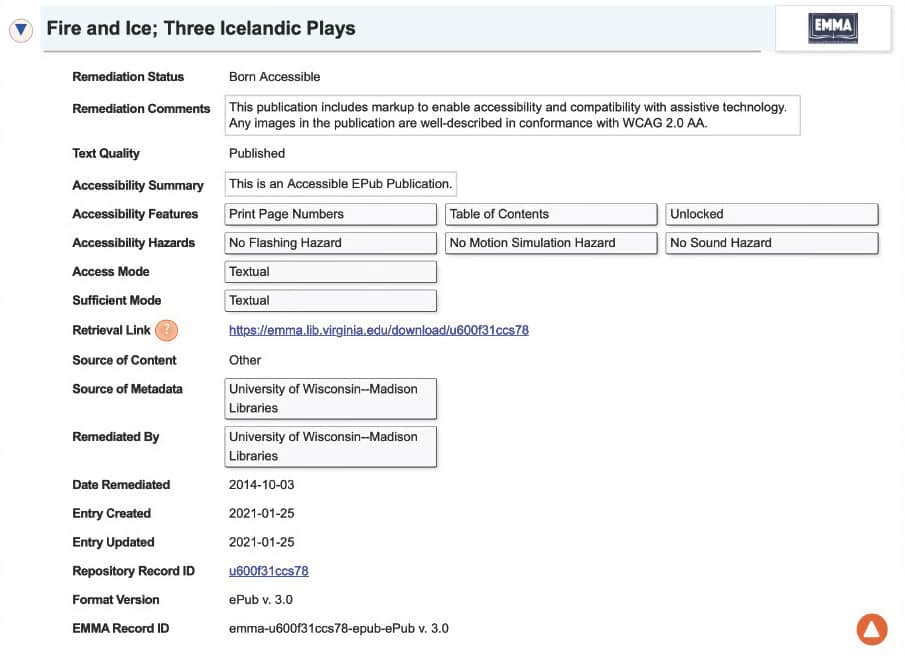Select the Table of Contents feature box
Screen dimensions: 905x659
pos(551,214)
